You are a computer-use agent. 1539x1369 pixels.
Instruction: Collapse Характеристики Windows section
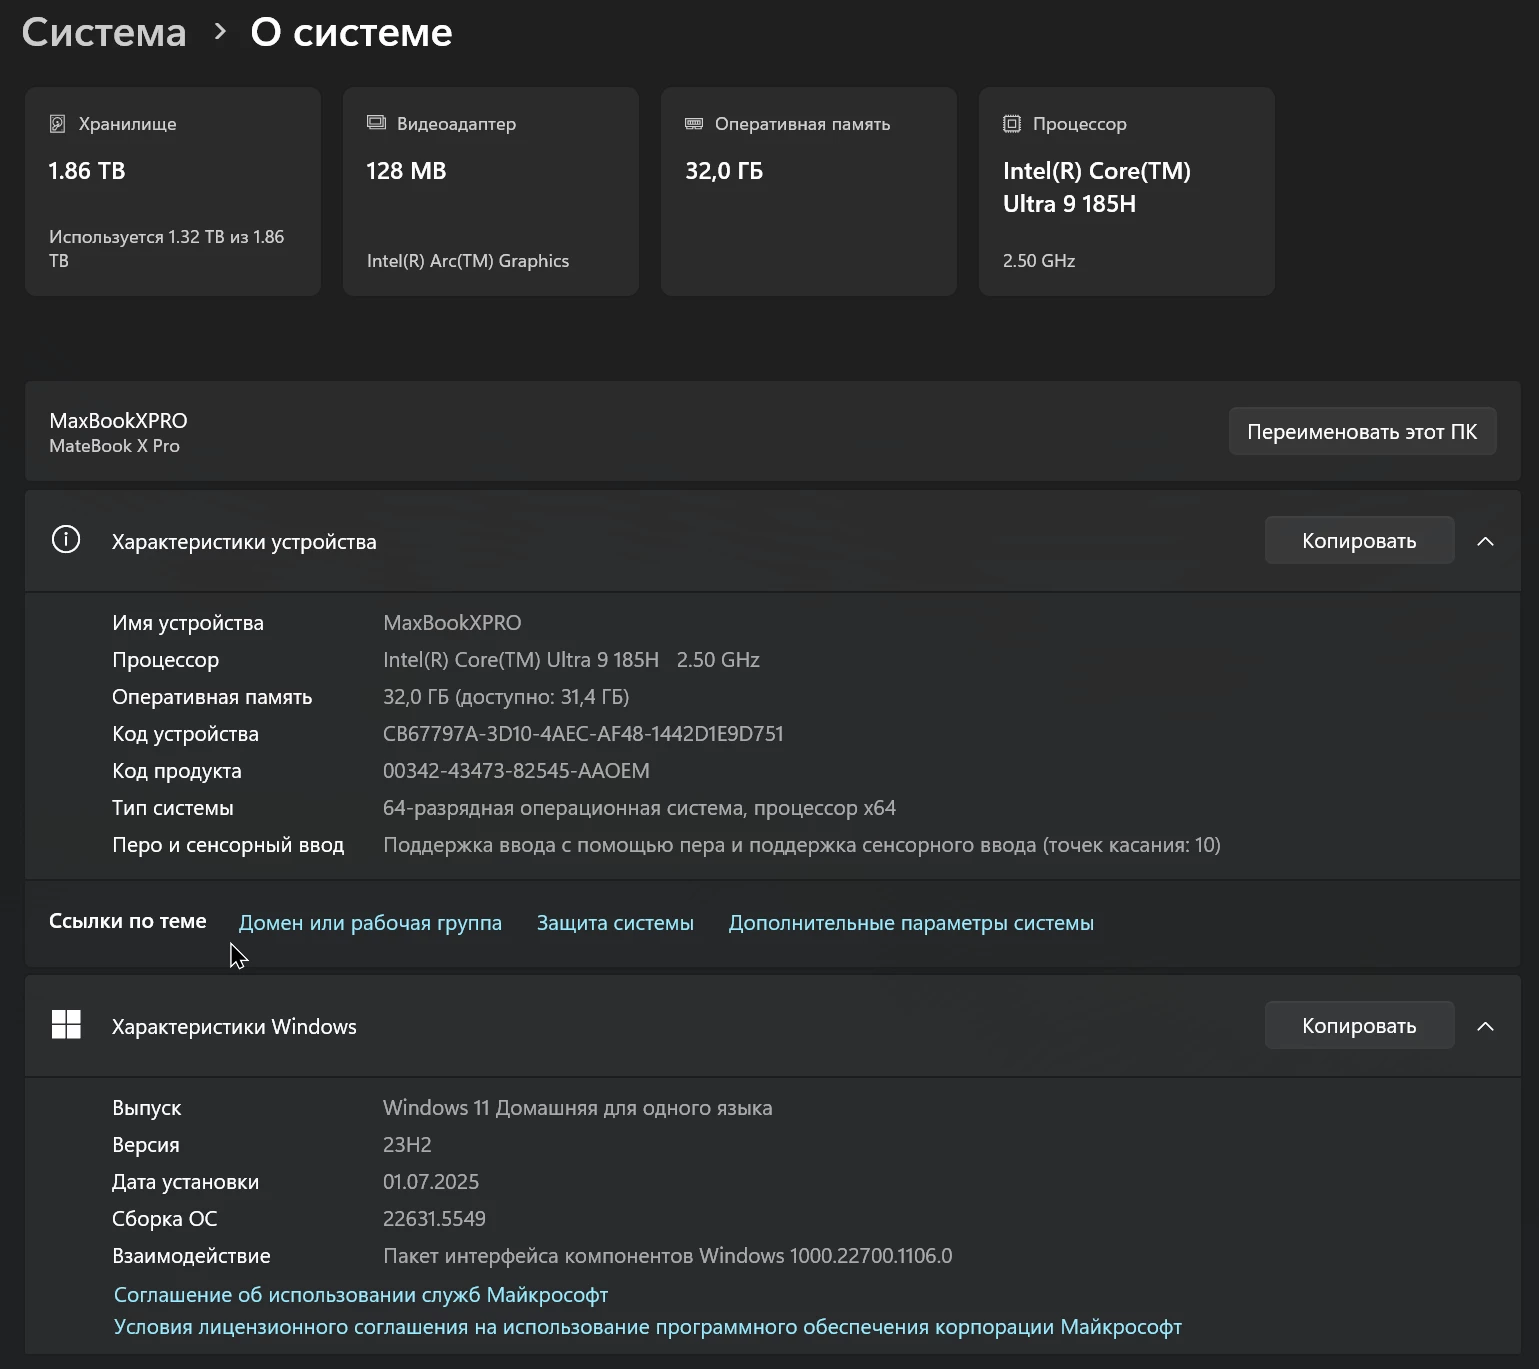tap(1485, 1026)
